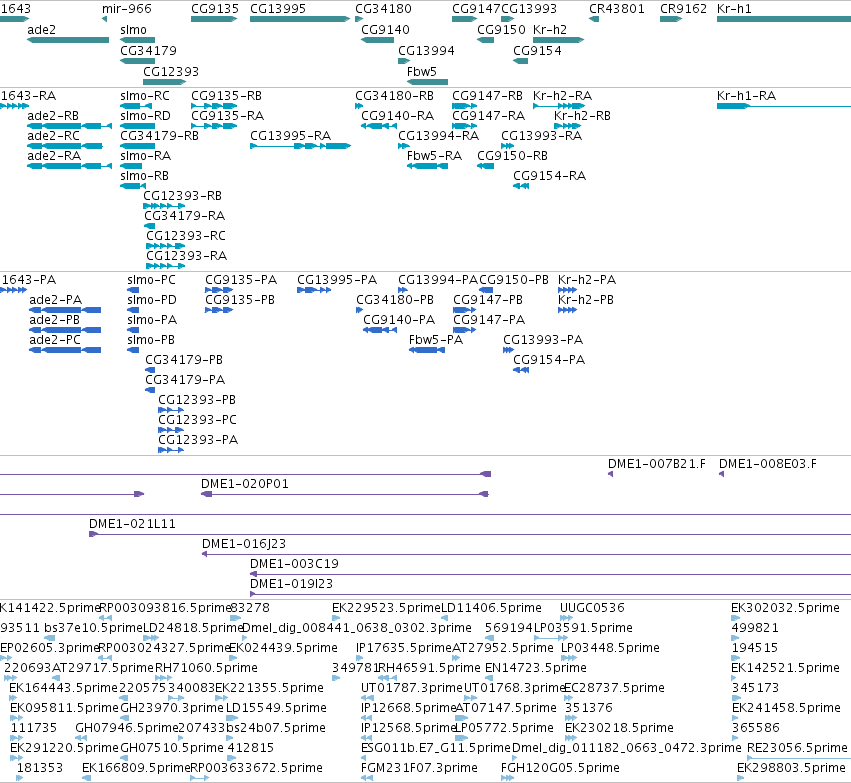851x783 pixels.
Task: Select the Fbw5-PA protein feature
Action: click(427, 350)
